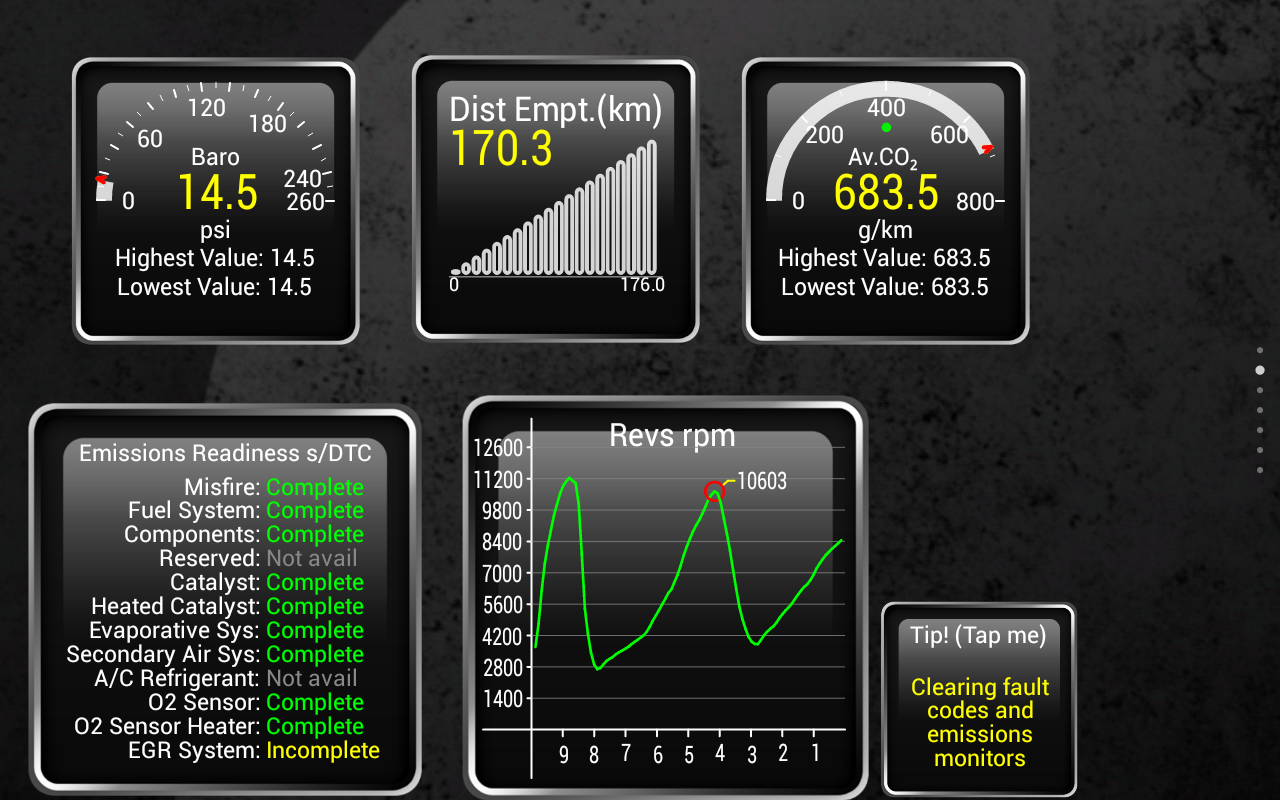Click the red needle on Baro gauge
1280x800 pixels.
[x=101, y=180]
